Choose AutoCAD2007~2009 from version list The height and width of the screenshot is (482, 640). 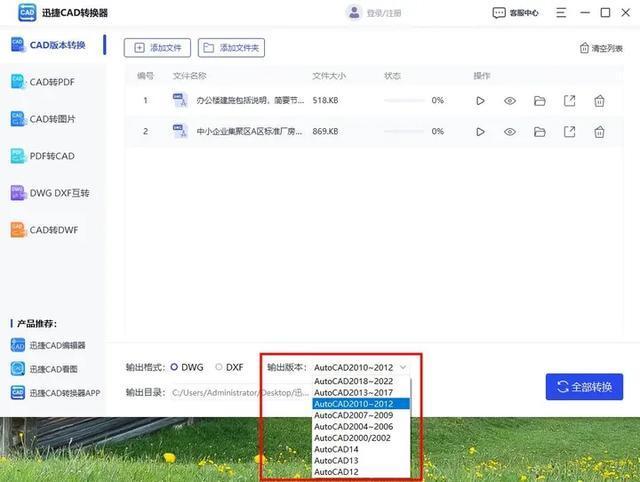coord(361,415)
